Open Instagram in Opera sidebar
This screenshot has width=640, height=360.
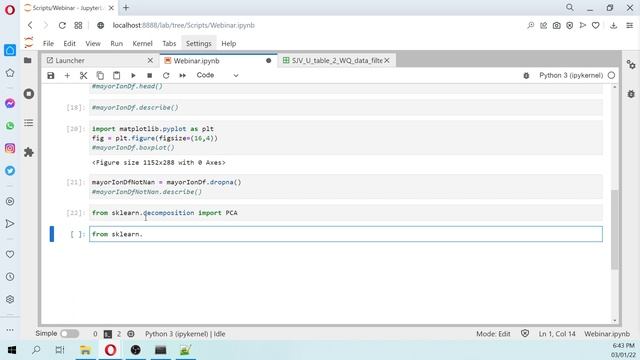[10, 148]
